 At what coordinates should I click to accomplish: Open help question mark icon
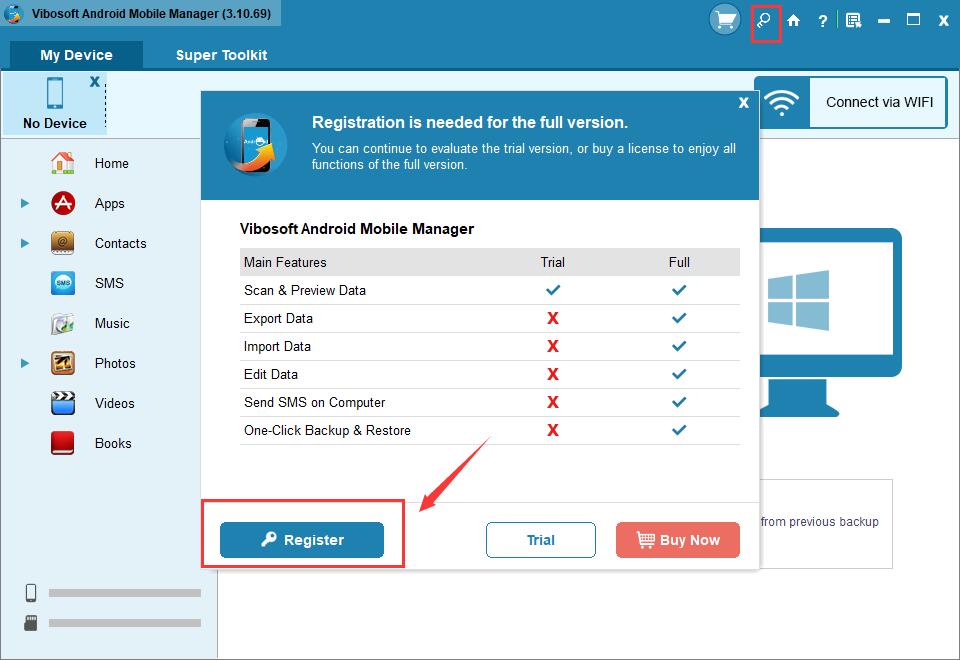(823, 21)
